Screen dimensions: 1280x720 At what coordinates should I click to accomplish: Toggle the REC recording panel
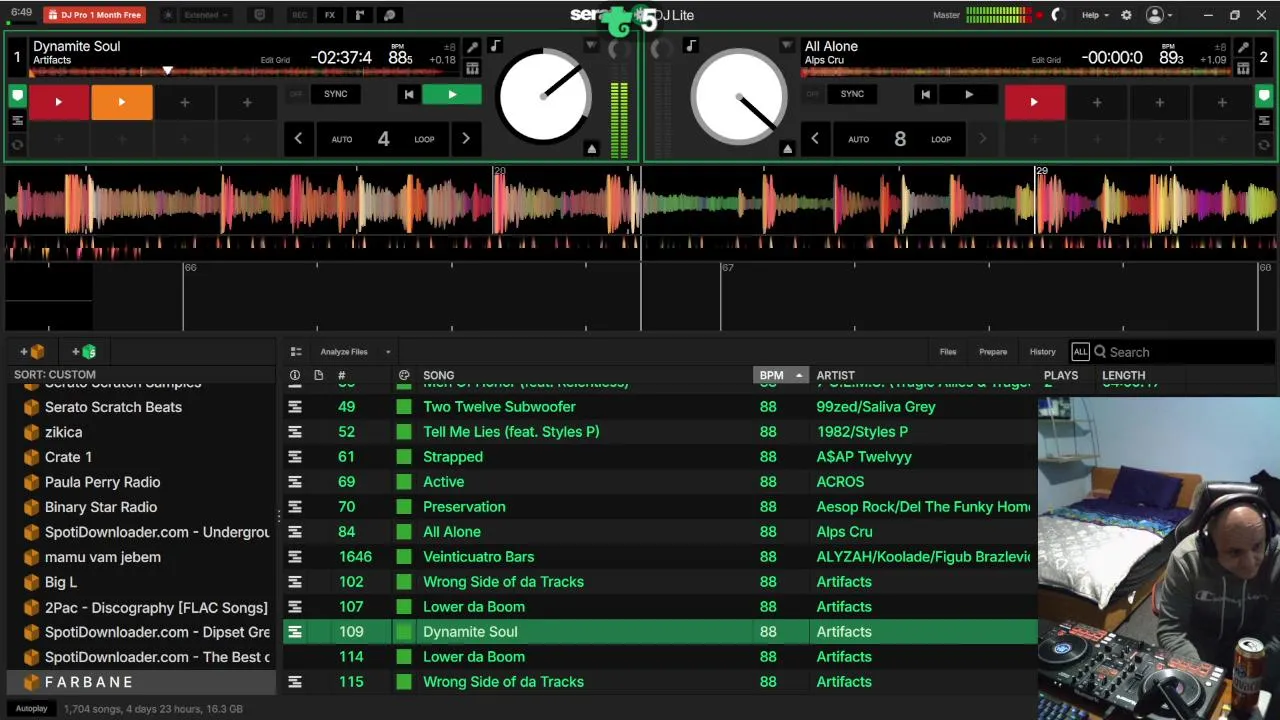(299, 15)
